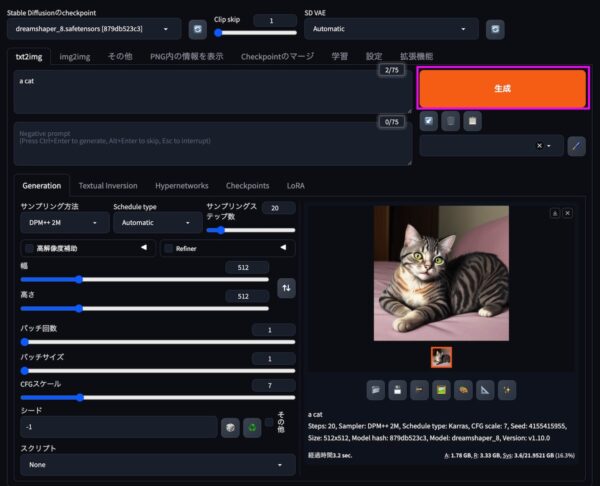Click the orange 生成 generate button
The width and height of the screenshot is (600, 486).
click(502, 89)
